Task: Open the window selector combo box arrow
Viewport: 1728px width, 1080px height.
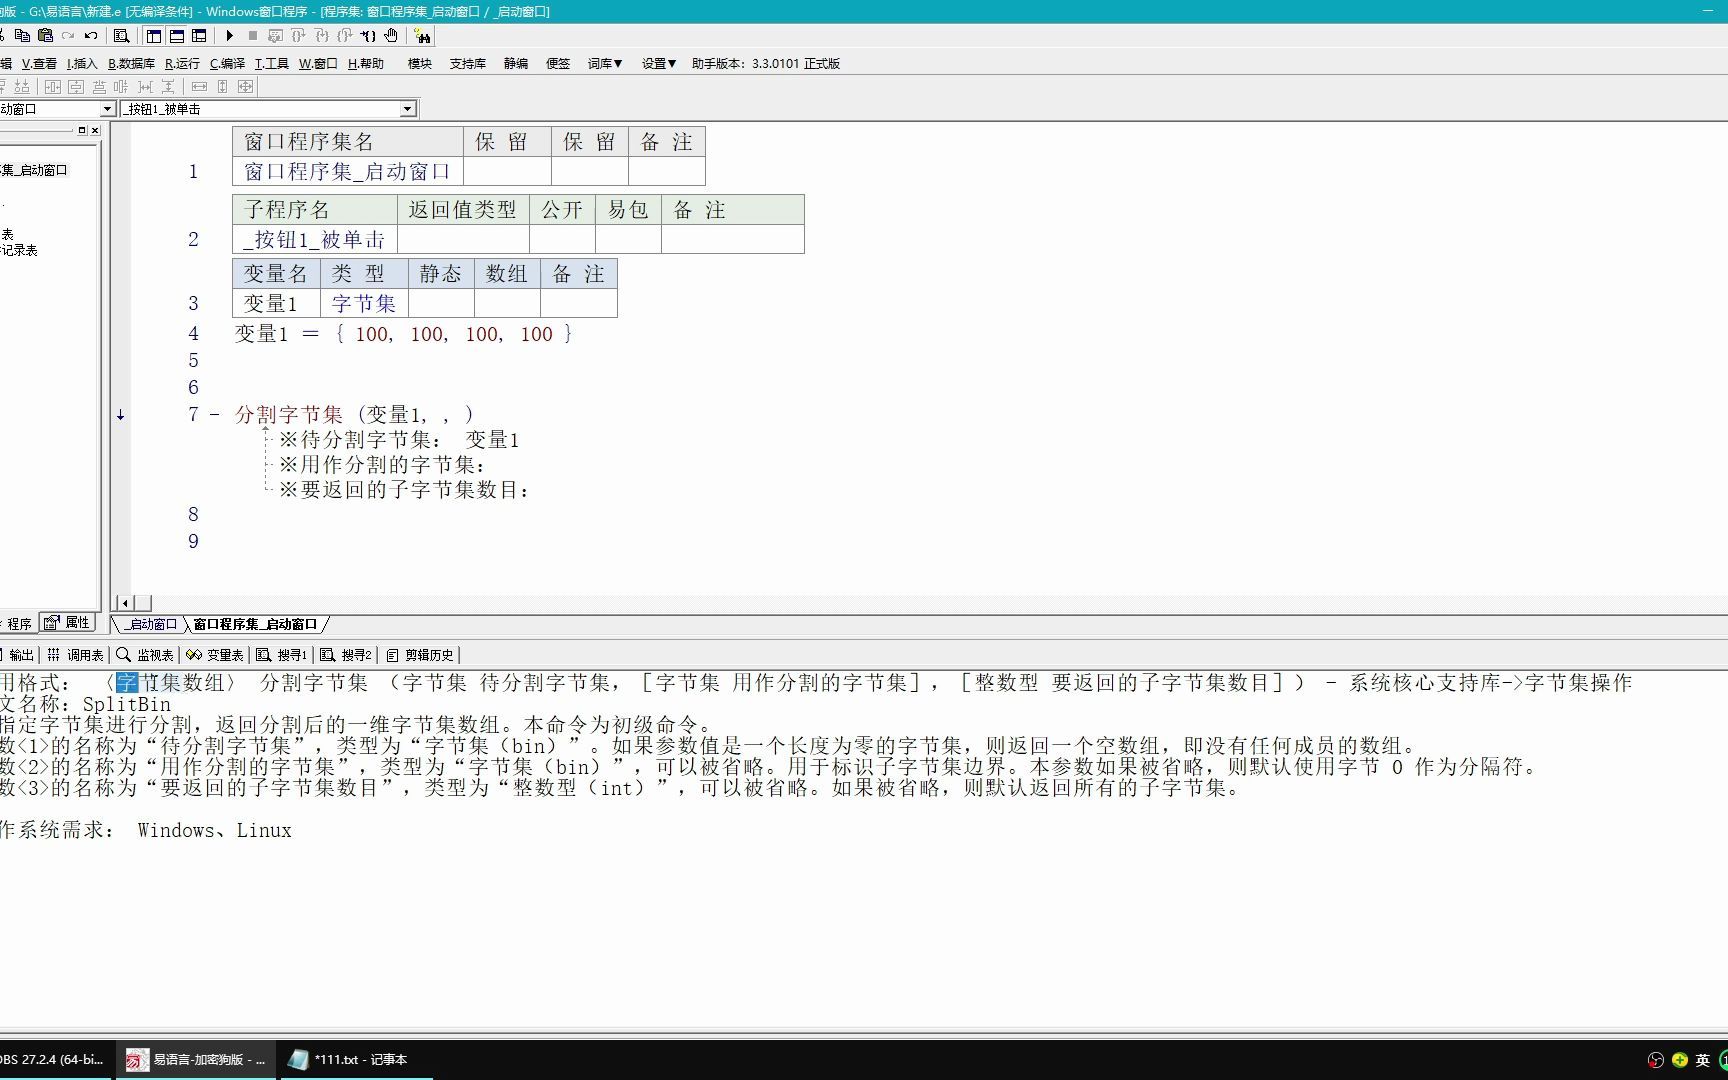Action: pos(107,109)
